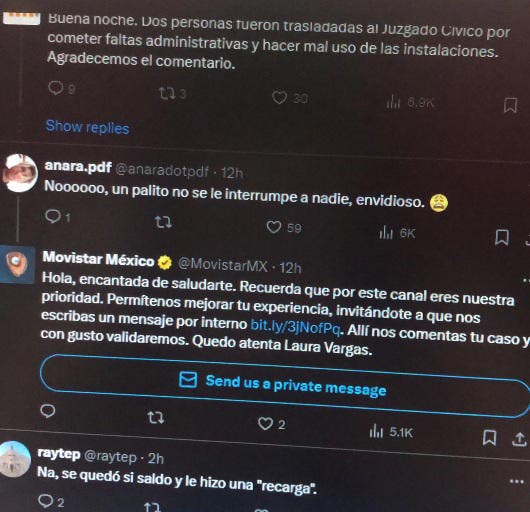The image size is (530, 512).
Task: Click Send us a private message button
Action: click(285, 386)
